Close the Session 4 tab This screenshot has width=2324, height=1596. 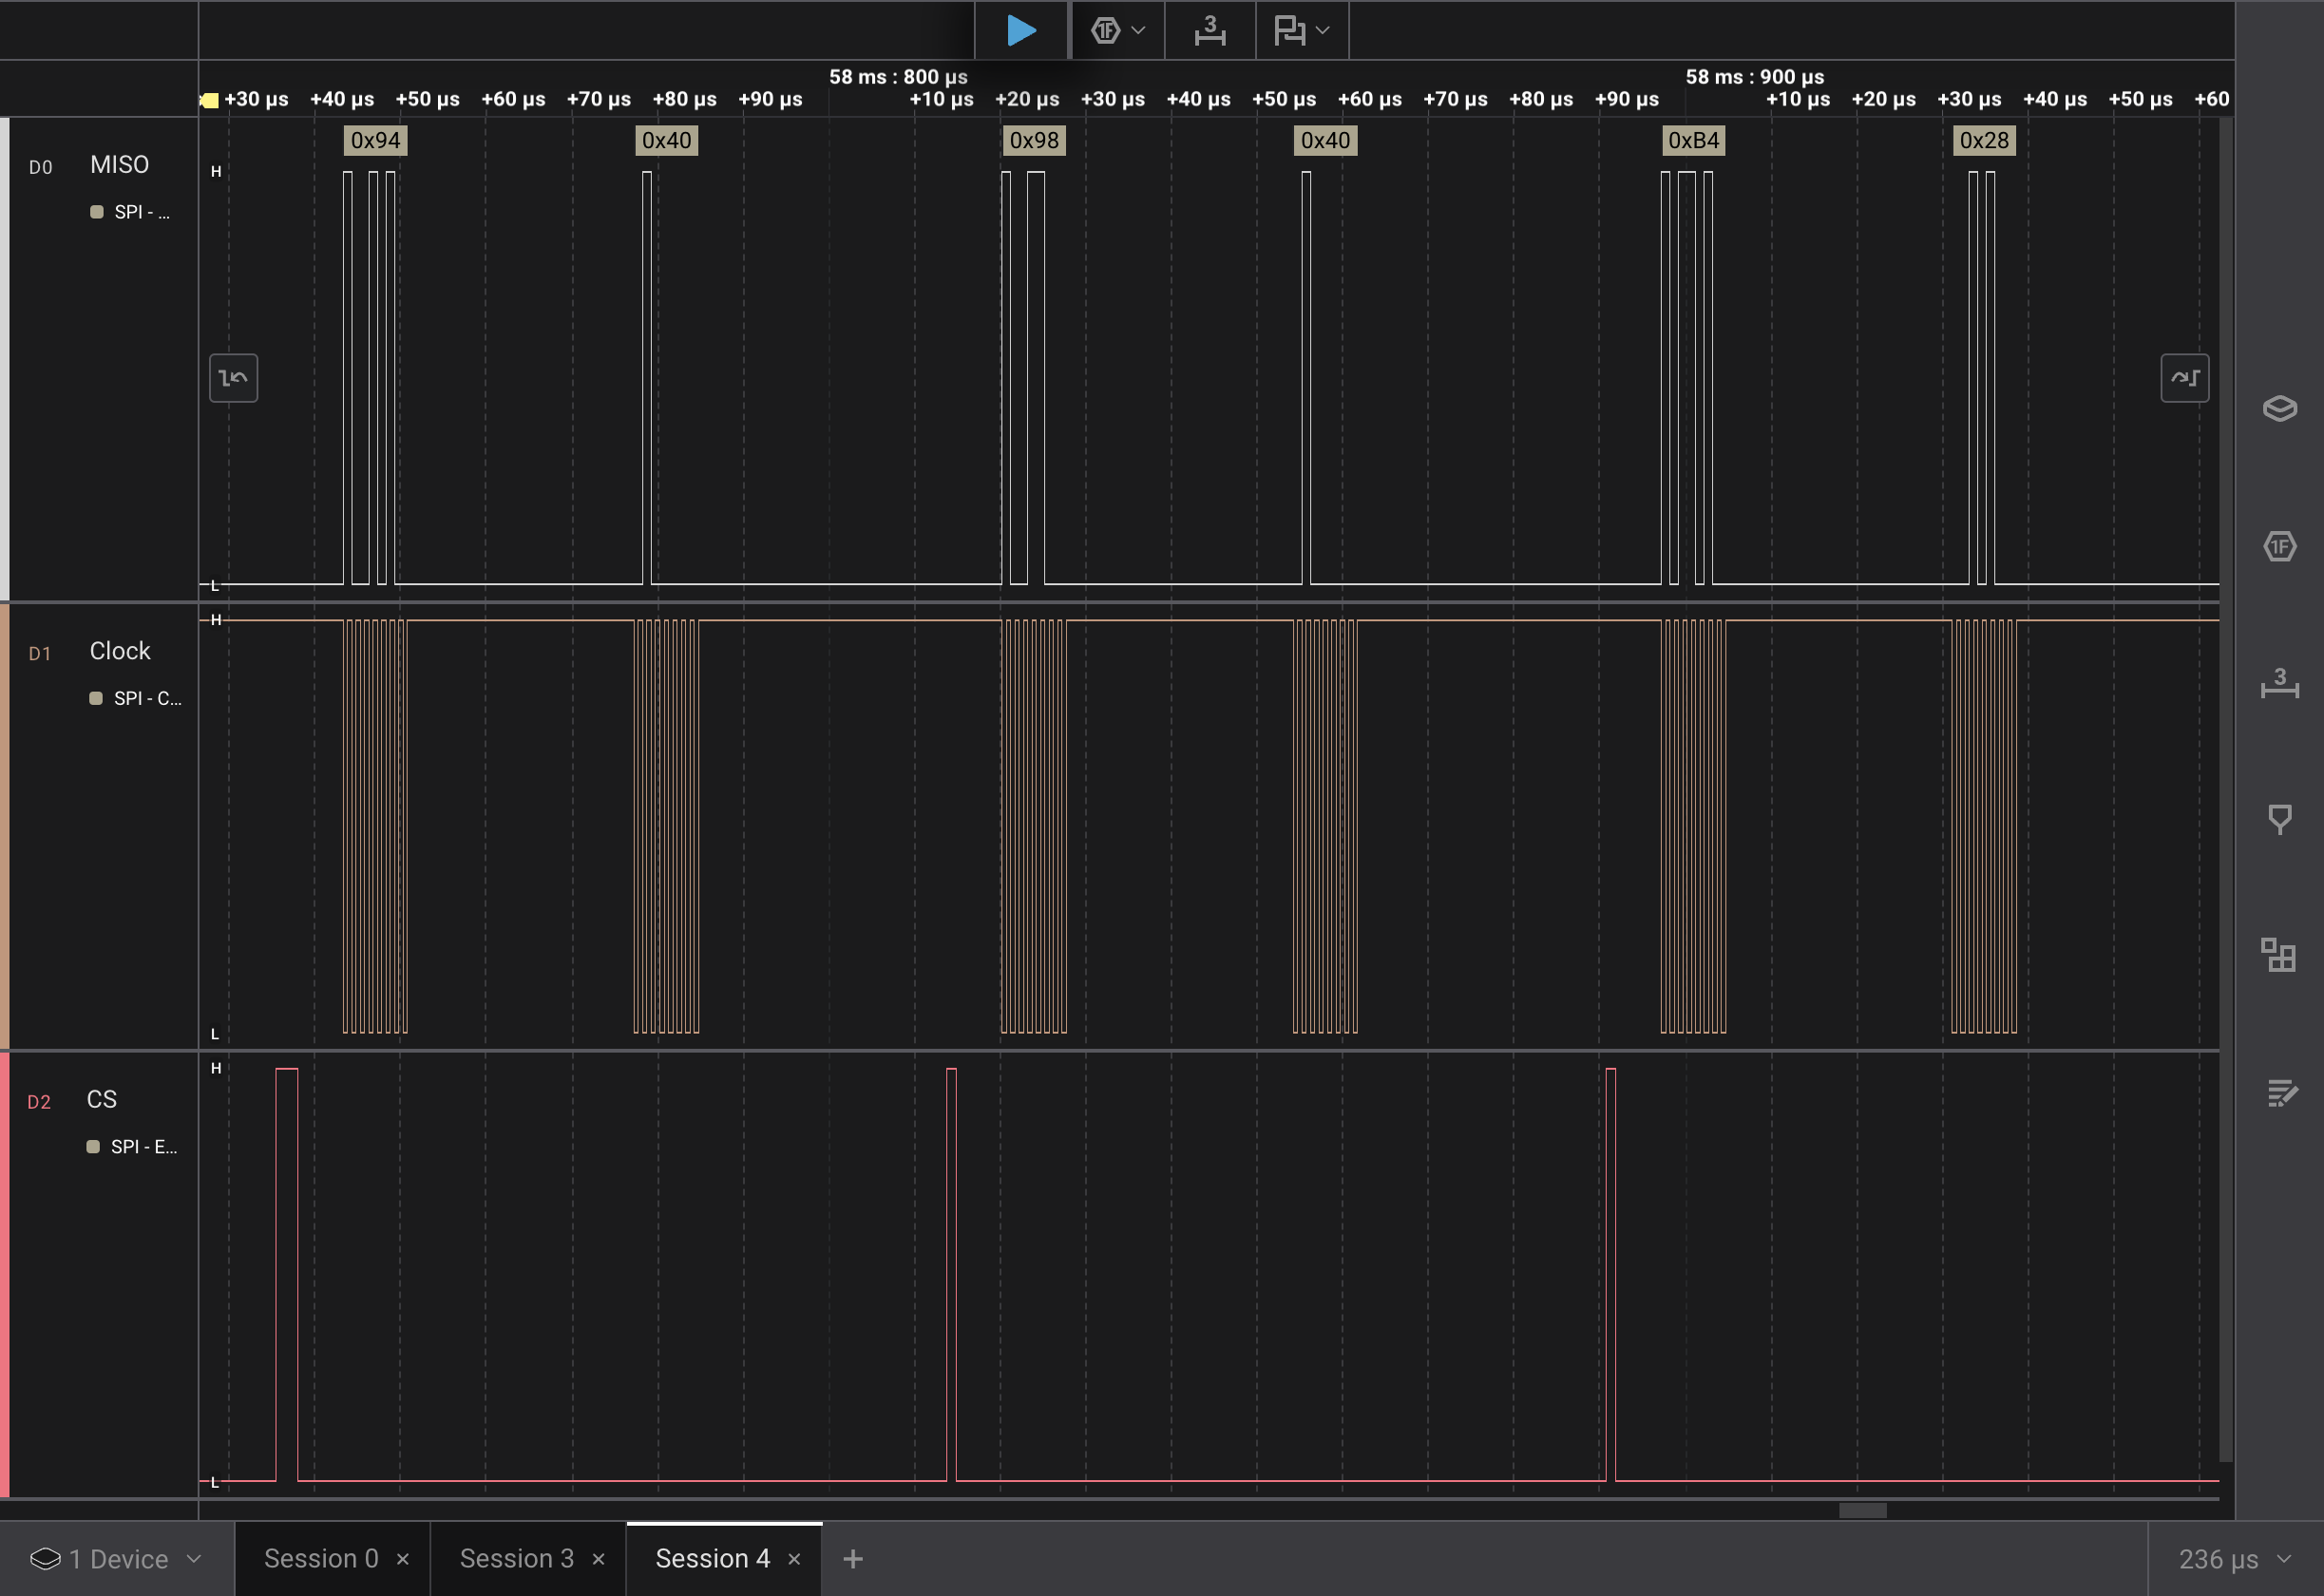[794, 1560]
